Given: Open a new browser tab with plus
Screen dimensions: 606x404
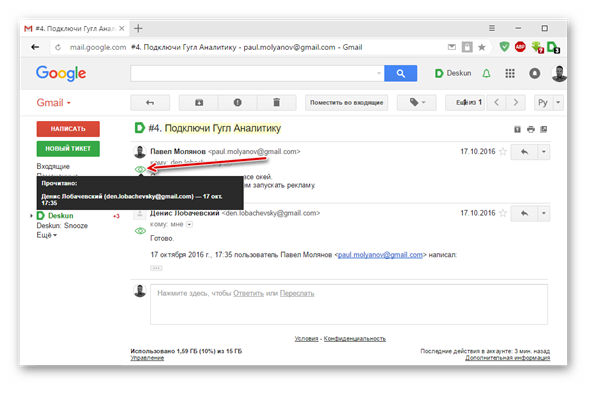Looking at the screenshot, I should click(x=138, y=28).
